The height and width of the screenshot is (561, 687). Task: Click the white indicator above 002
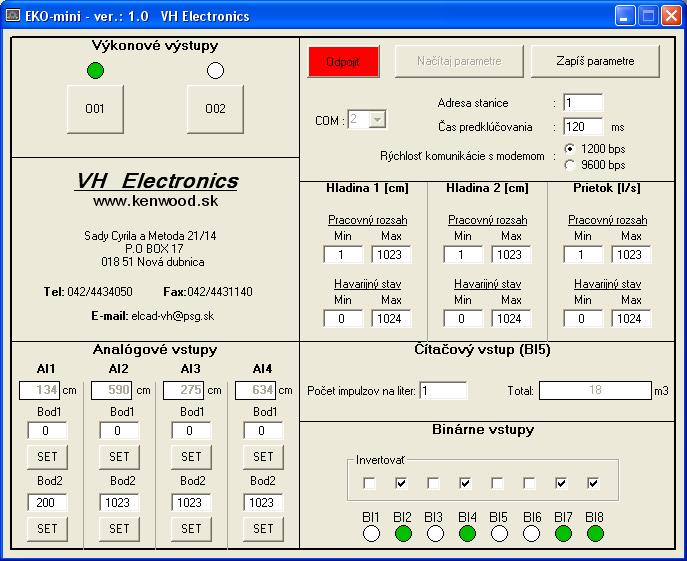(x=215, y=70)
